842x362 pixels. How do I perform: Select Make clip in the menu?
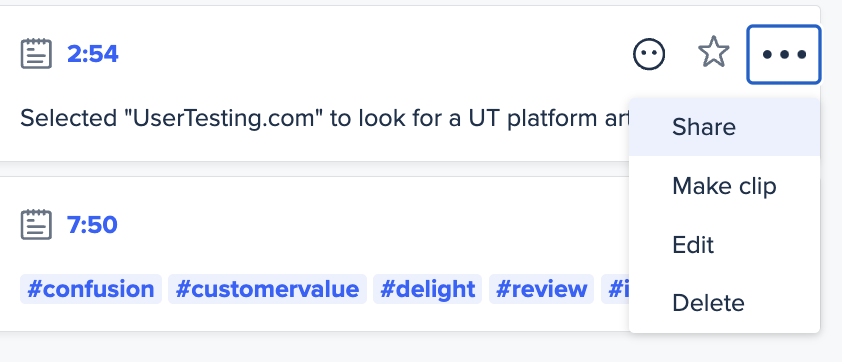click(x=724, y=186)
